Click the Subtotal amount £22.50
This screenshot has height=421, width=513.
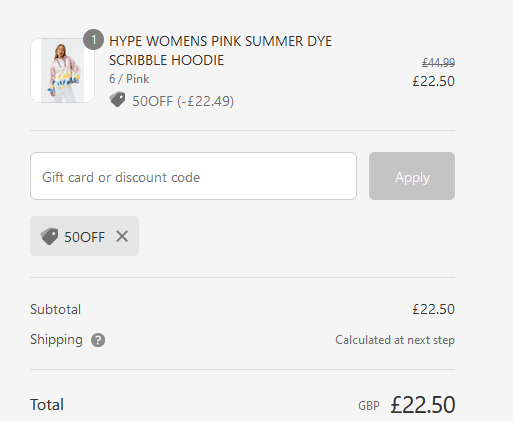pyautogui.click(x=433, y=309)
